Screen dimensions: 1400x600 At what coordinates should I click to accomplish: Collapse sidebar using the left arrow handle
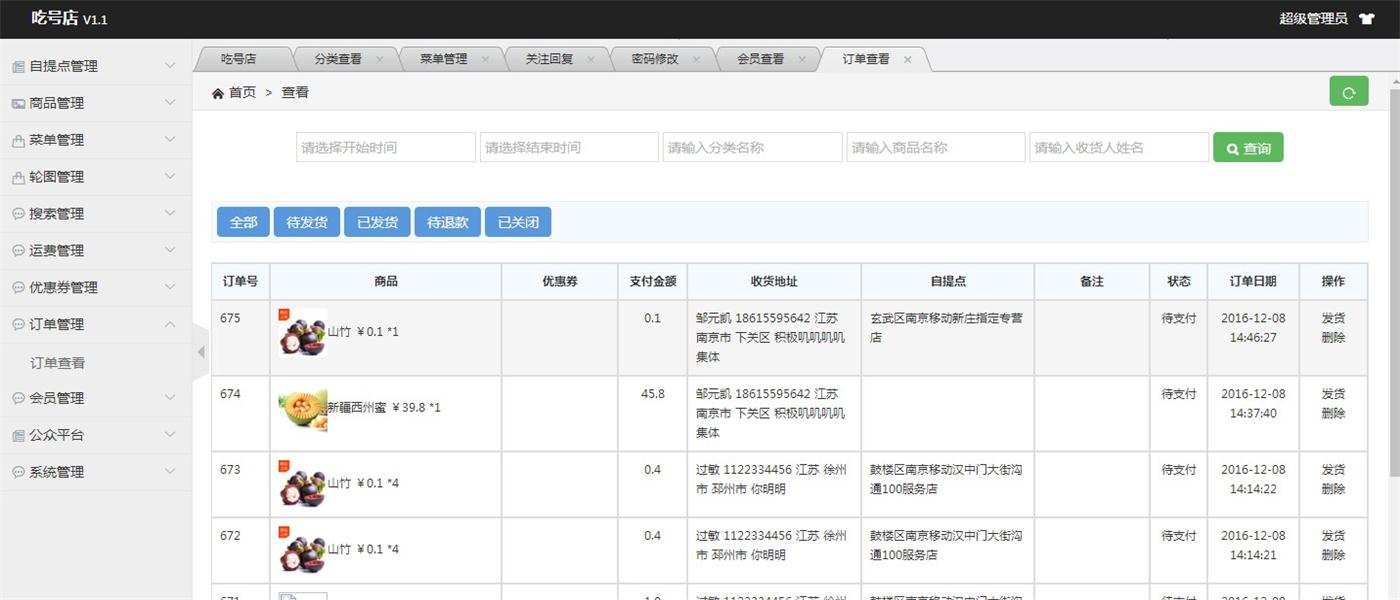click(200, 352)
